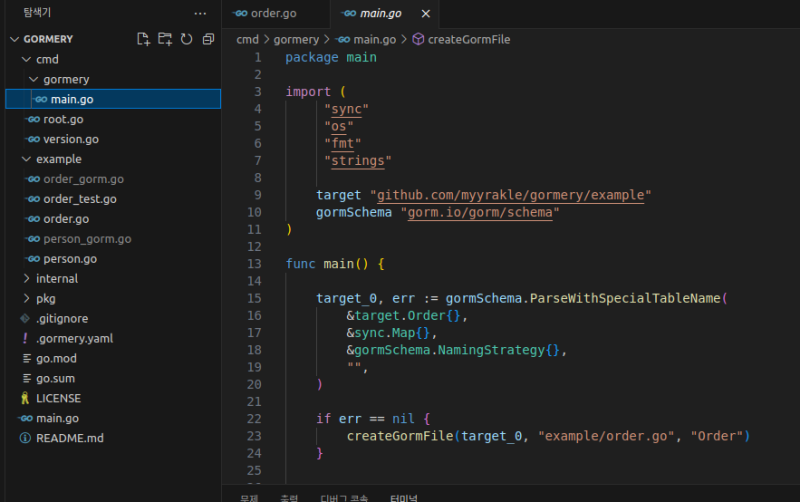Viewport: 800px width, 502px height.
Task: Click the New Folder icon in explorer header
Action: [x=165, y=39]
